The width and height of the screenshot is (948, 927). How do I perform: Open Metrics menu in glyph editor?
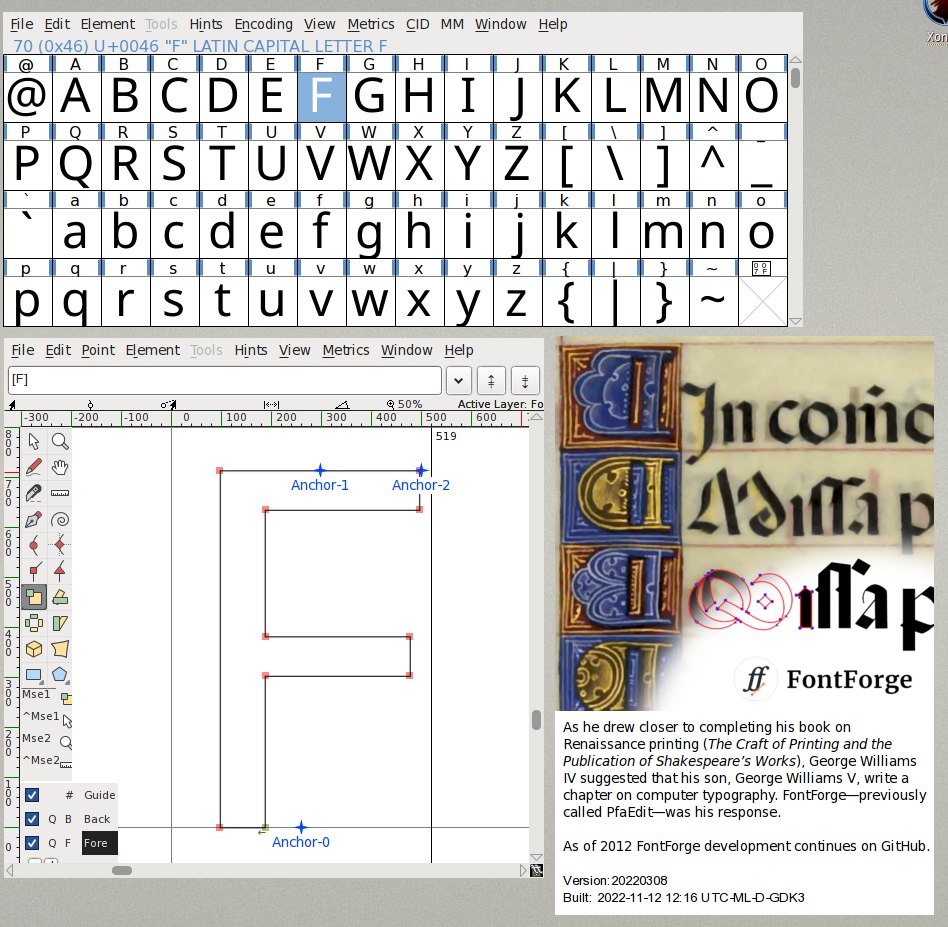346,350
